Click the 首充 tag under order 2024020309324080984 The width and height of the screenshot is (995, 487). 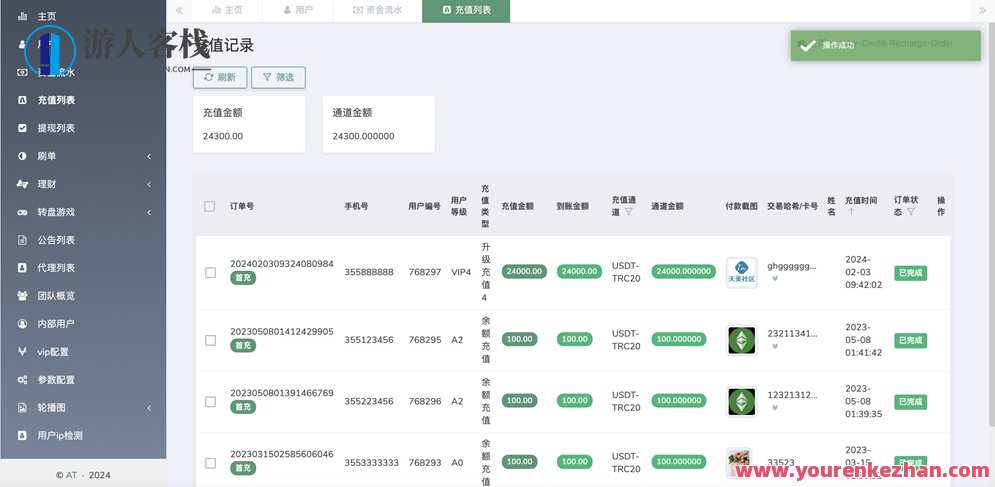[x=243, y=277]
